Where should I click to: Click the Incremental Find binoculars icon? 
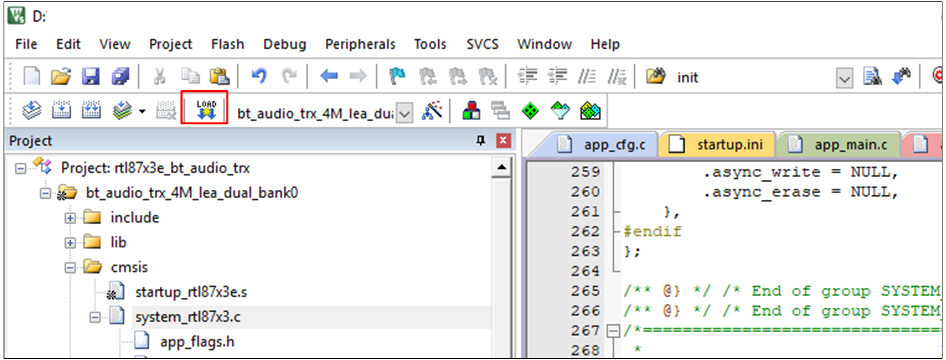(902, 77)
